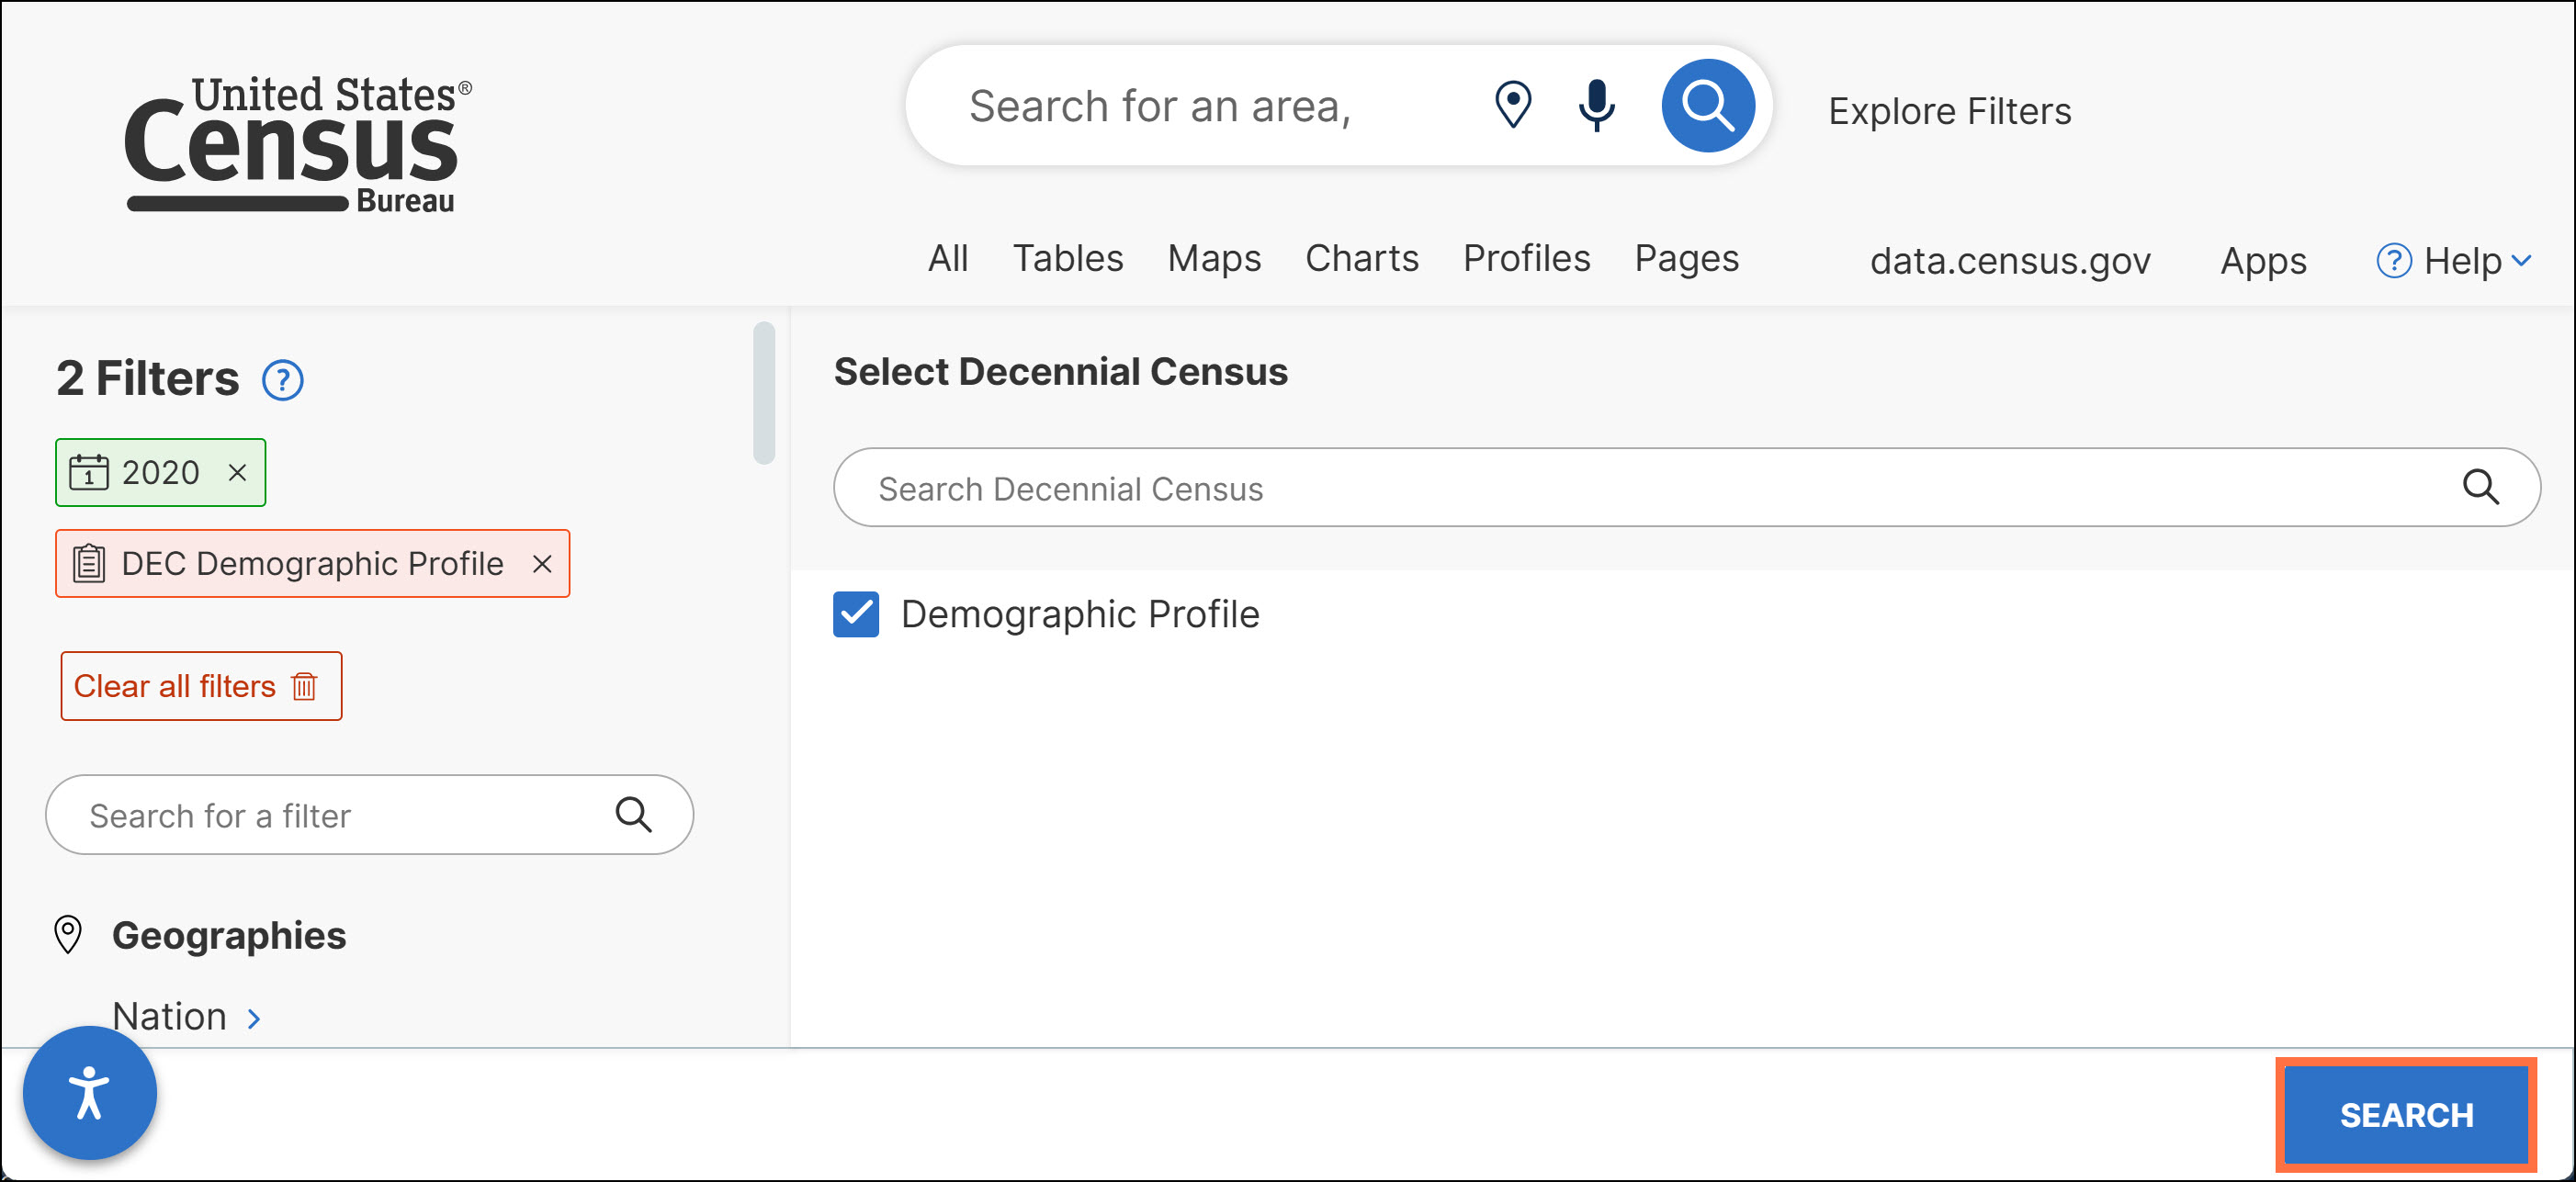Click magnifier icon in filter search box
2576x1182 pixels.
[x=633, y=814]
